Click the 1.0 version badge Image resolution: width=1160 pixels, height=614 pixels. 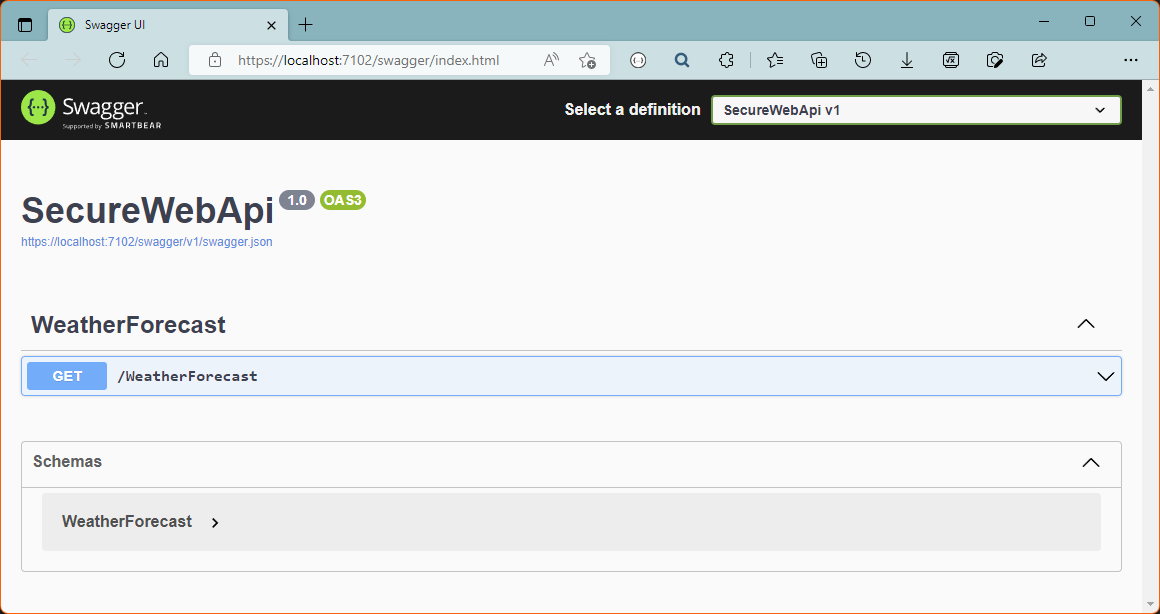point(297,200)
